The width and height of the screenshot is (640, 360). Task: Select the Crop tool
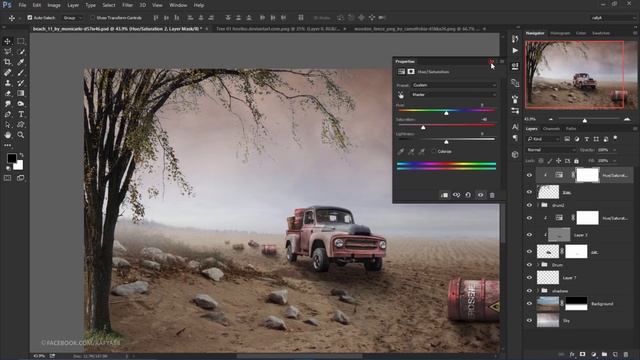pyautogui.click(x=8, y=62)
